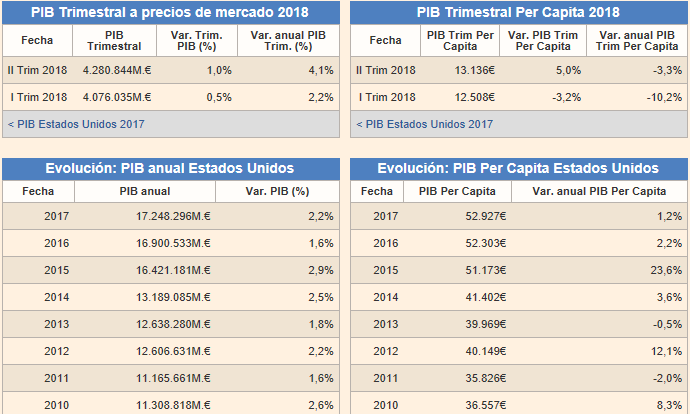Screen dimensions: 690x414
Task: Open the PIB Estados Unidos 2017 link under the Per Capita table
Action: point(424,124)
